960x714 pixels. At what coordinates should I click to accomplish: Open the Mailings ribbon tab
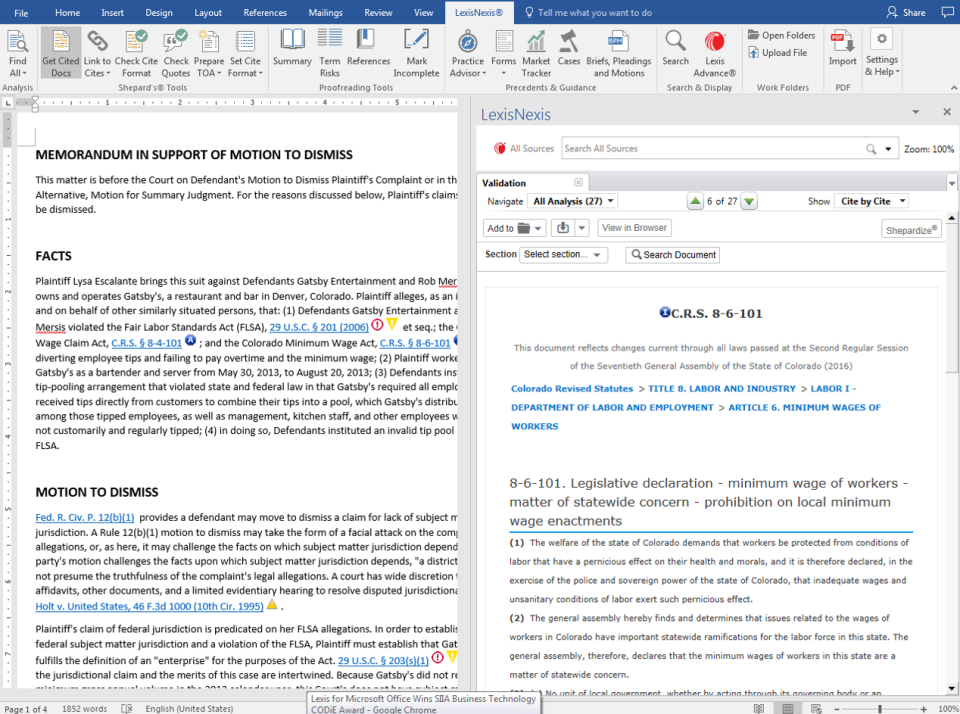click(325, 13)
